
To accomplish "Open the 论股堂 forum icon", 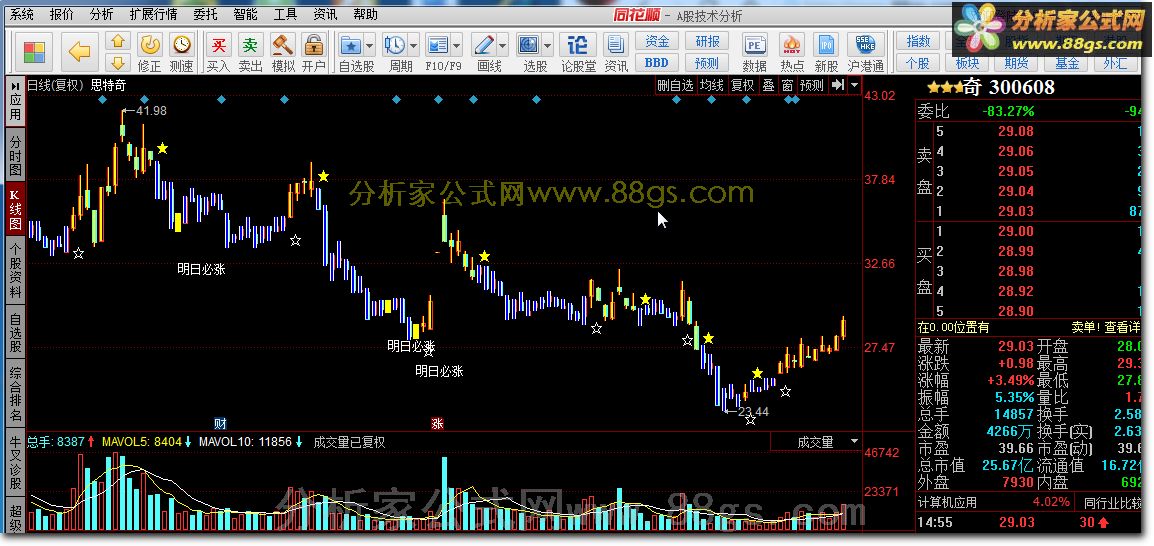I will pyautogui.click(x=578, y=45).
